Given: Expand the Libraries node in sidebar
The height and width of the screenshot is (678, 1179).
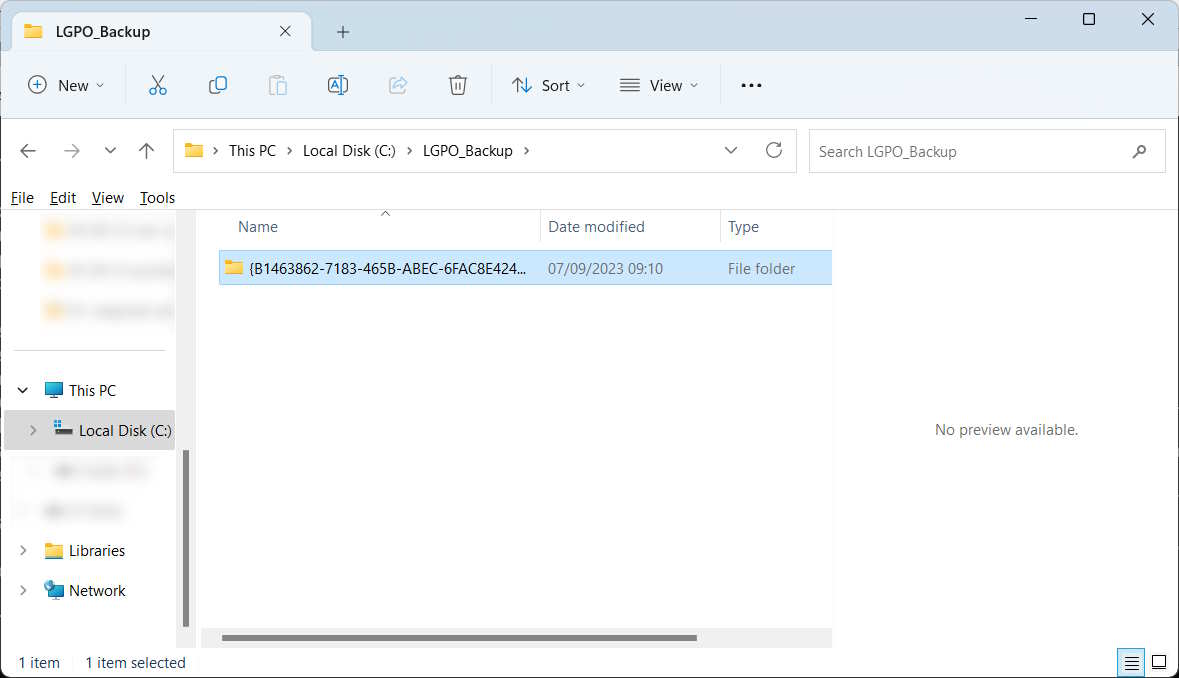Looking at the screenshot, I should pos(22,550).
